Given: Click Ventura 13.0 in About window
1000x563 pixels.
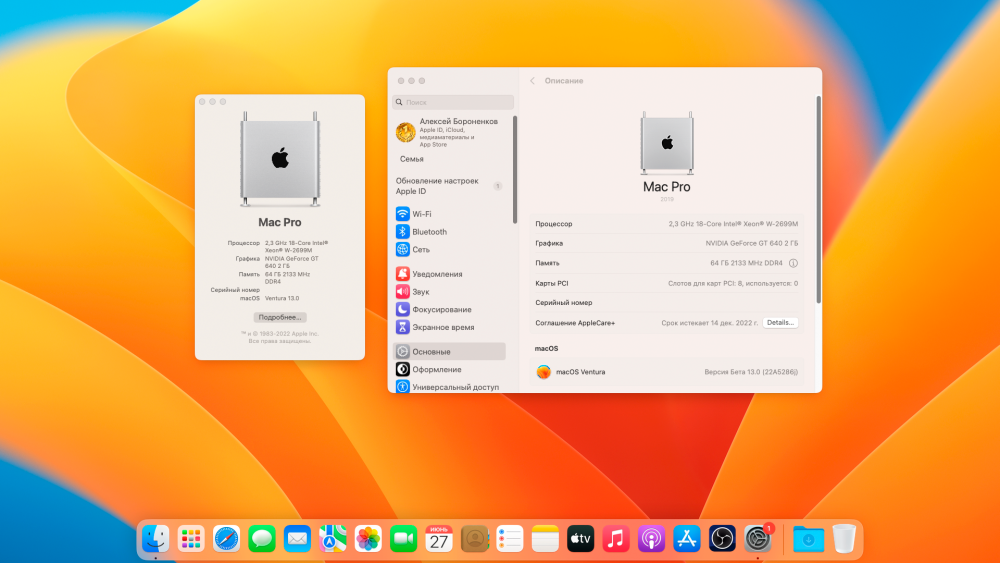Looking at the screenshot, I should tap(282, 298).
